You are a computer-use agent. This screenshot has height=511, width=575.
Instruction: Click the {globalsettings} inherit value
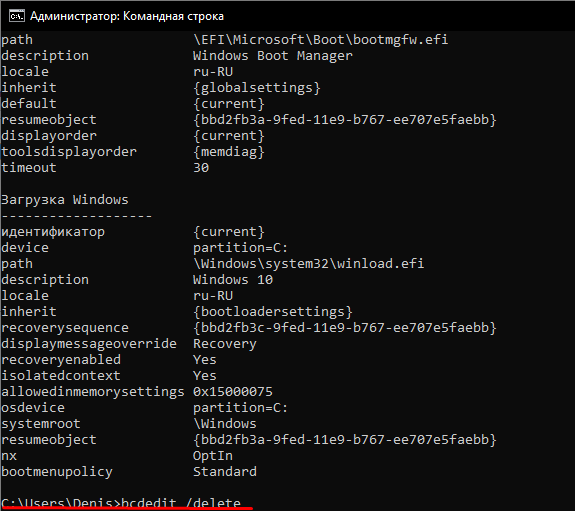(x=257, y=88)
